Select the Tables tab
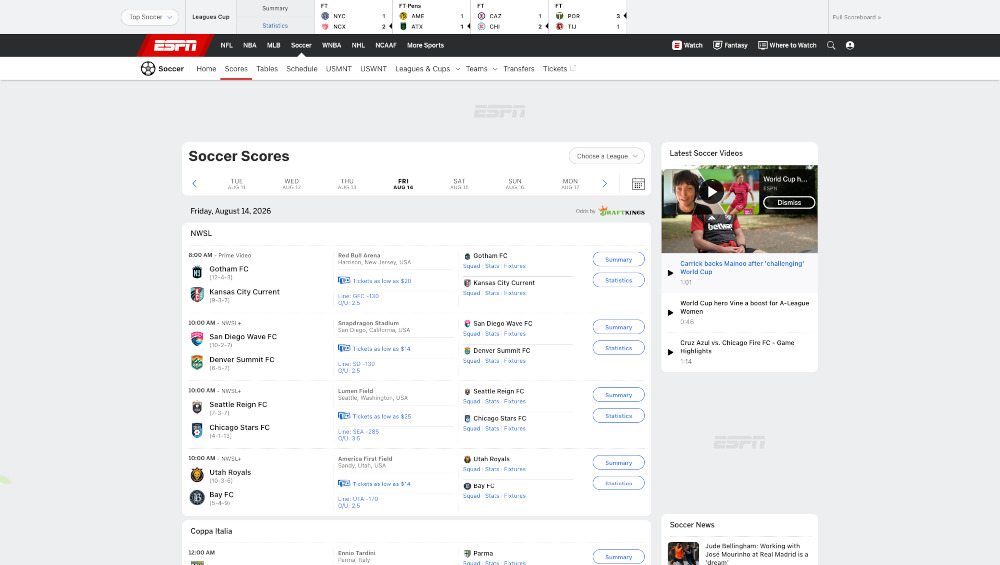The image size is (1000, 565). [x=267, y=69]
